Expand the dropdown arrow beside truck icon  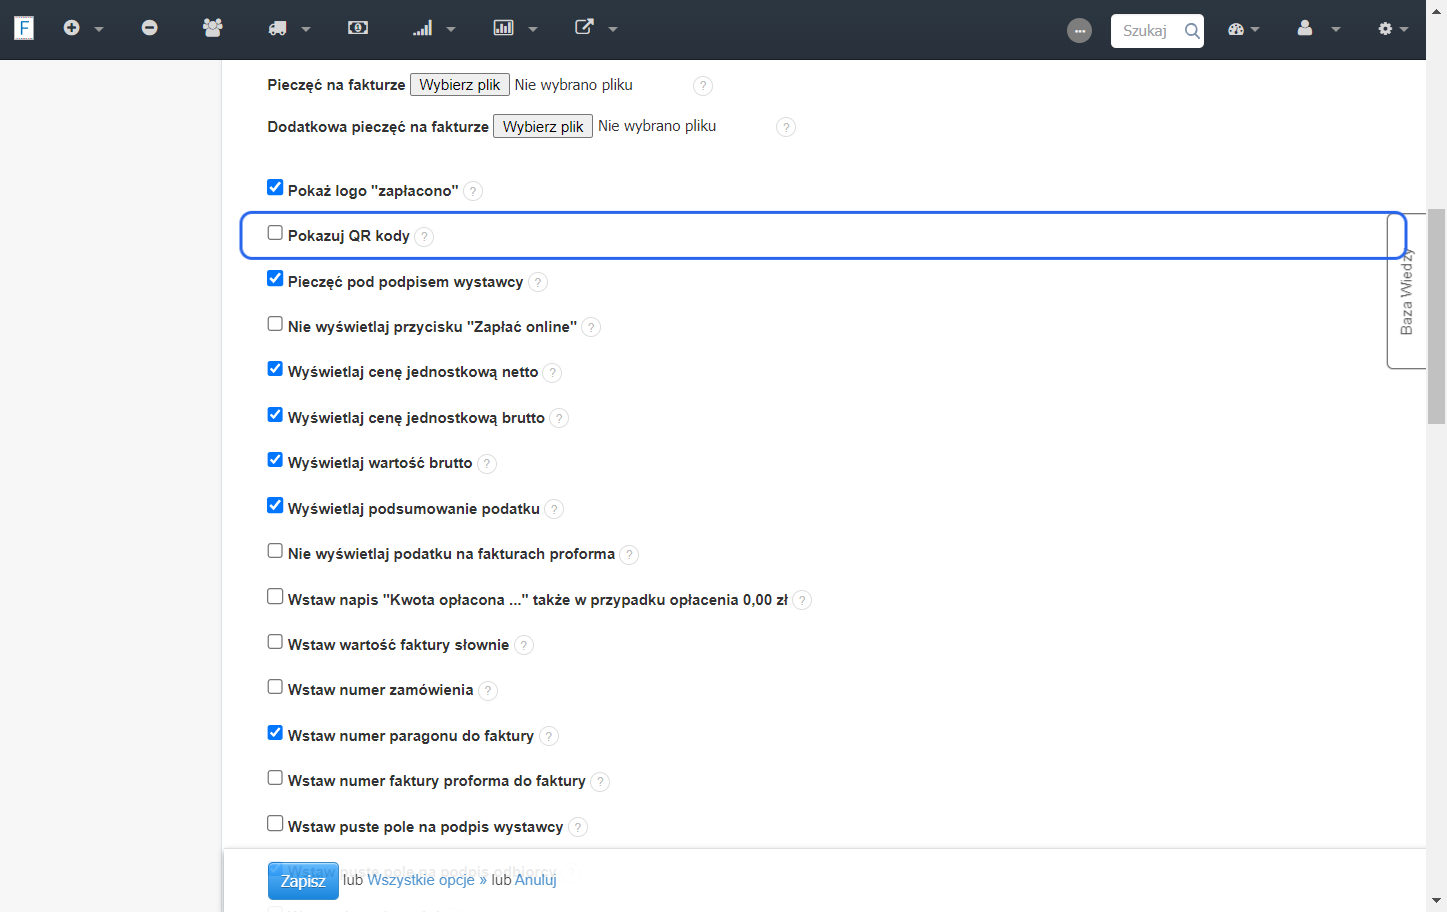pos(306,30)
